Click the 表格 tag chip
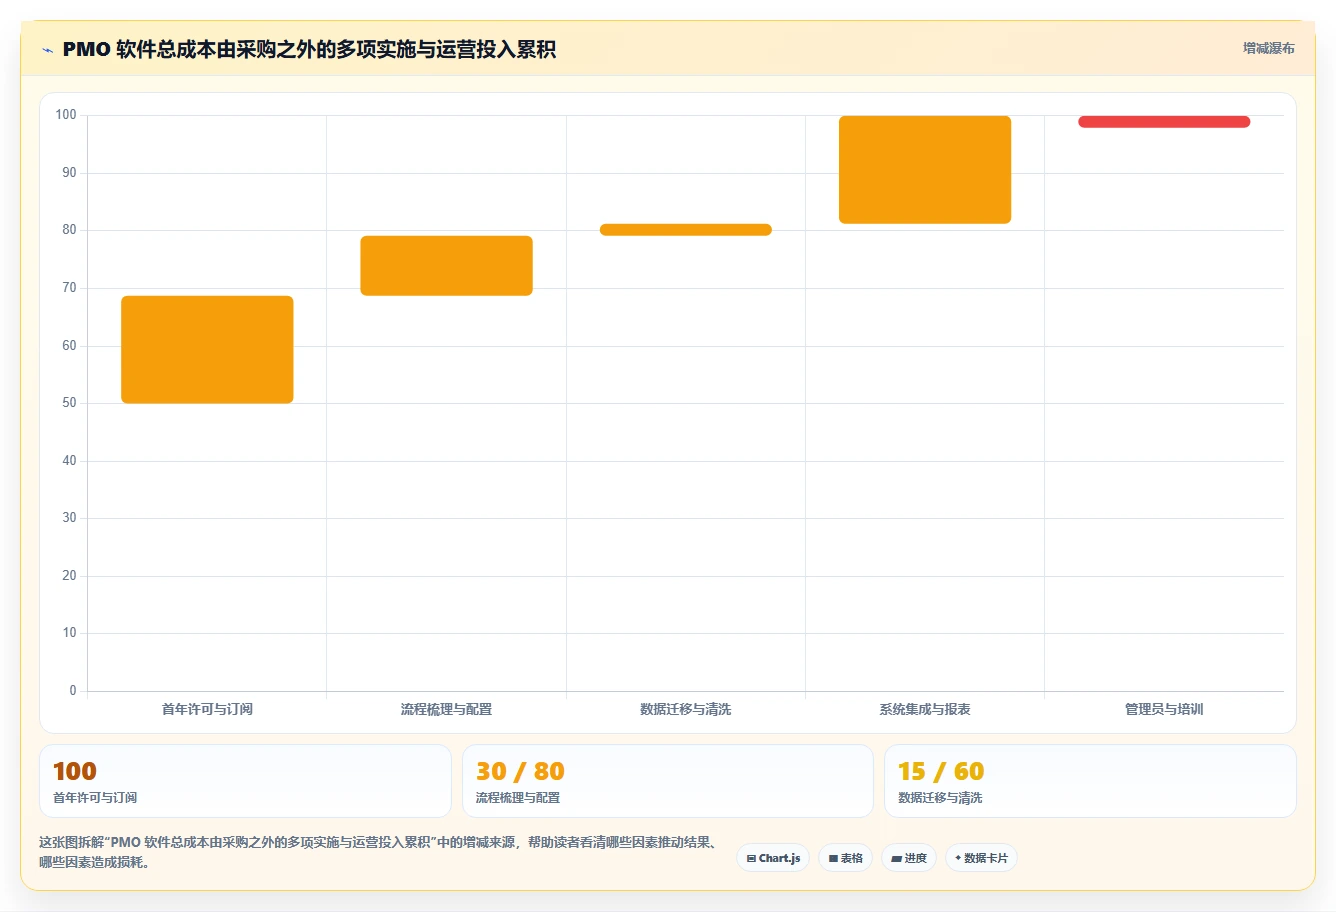 click(x=845, y=858)
